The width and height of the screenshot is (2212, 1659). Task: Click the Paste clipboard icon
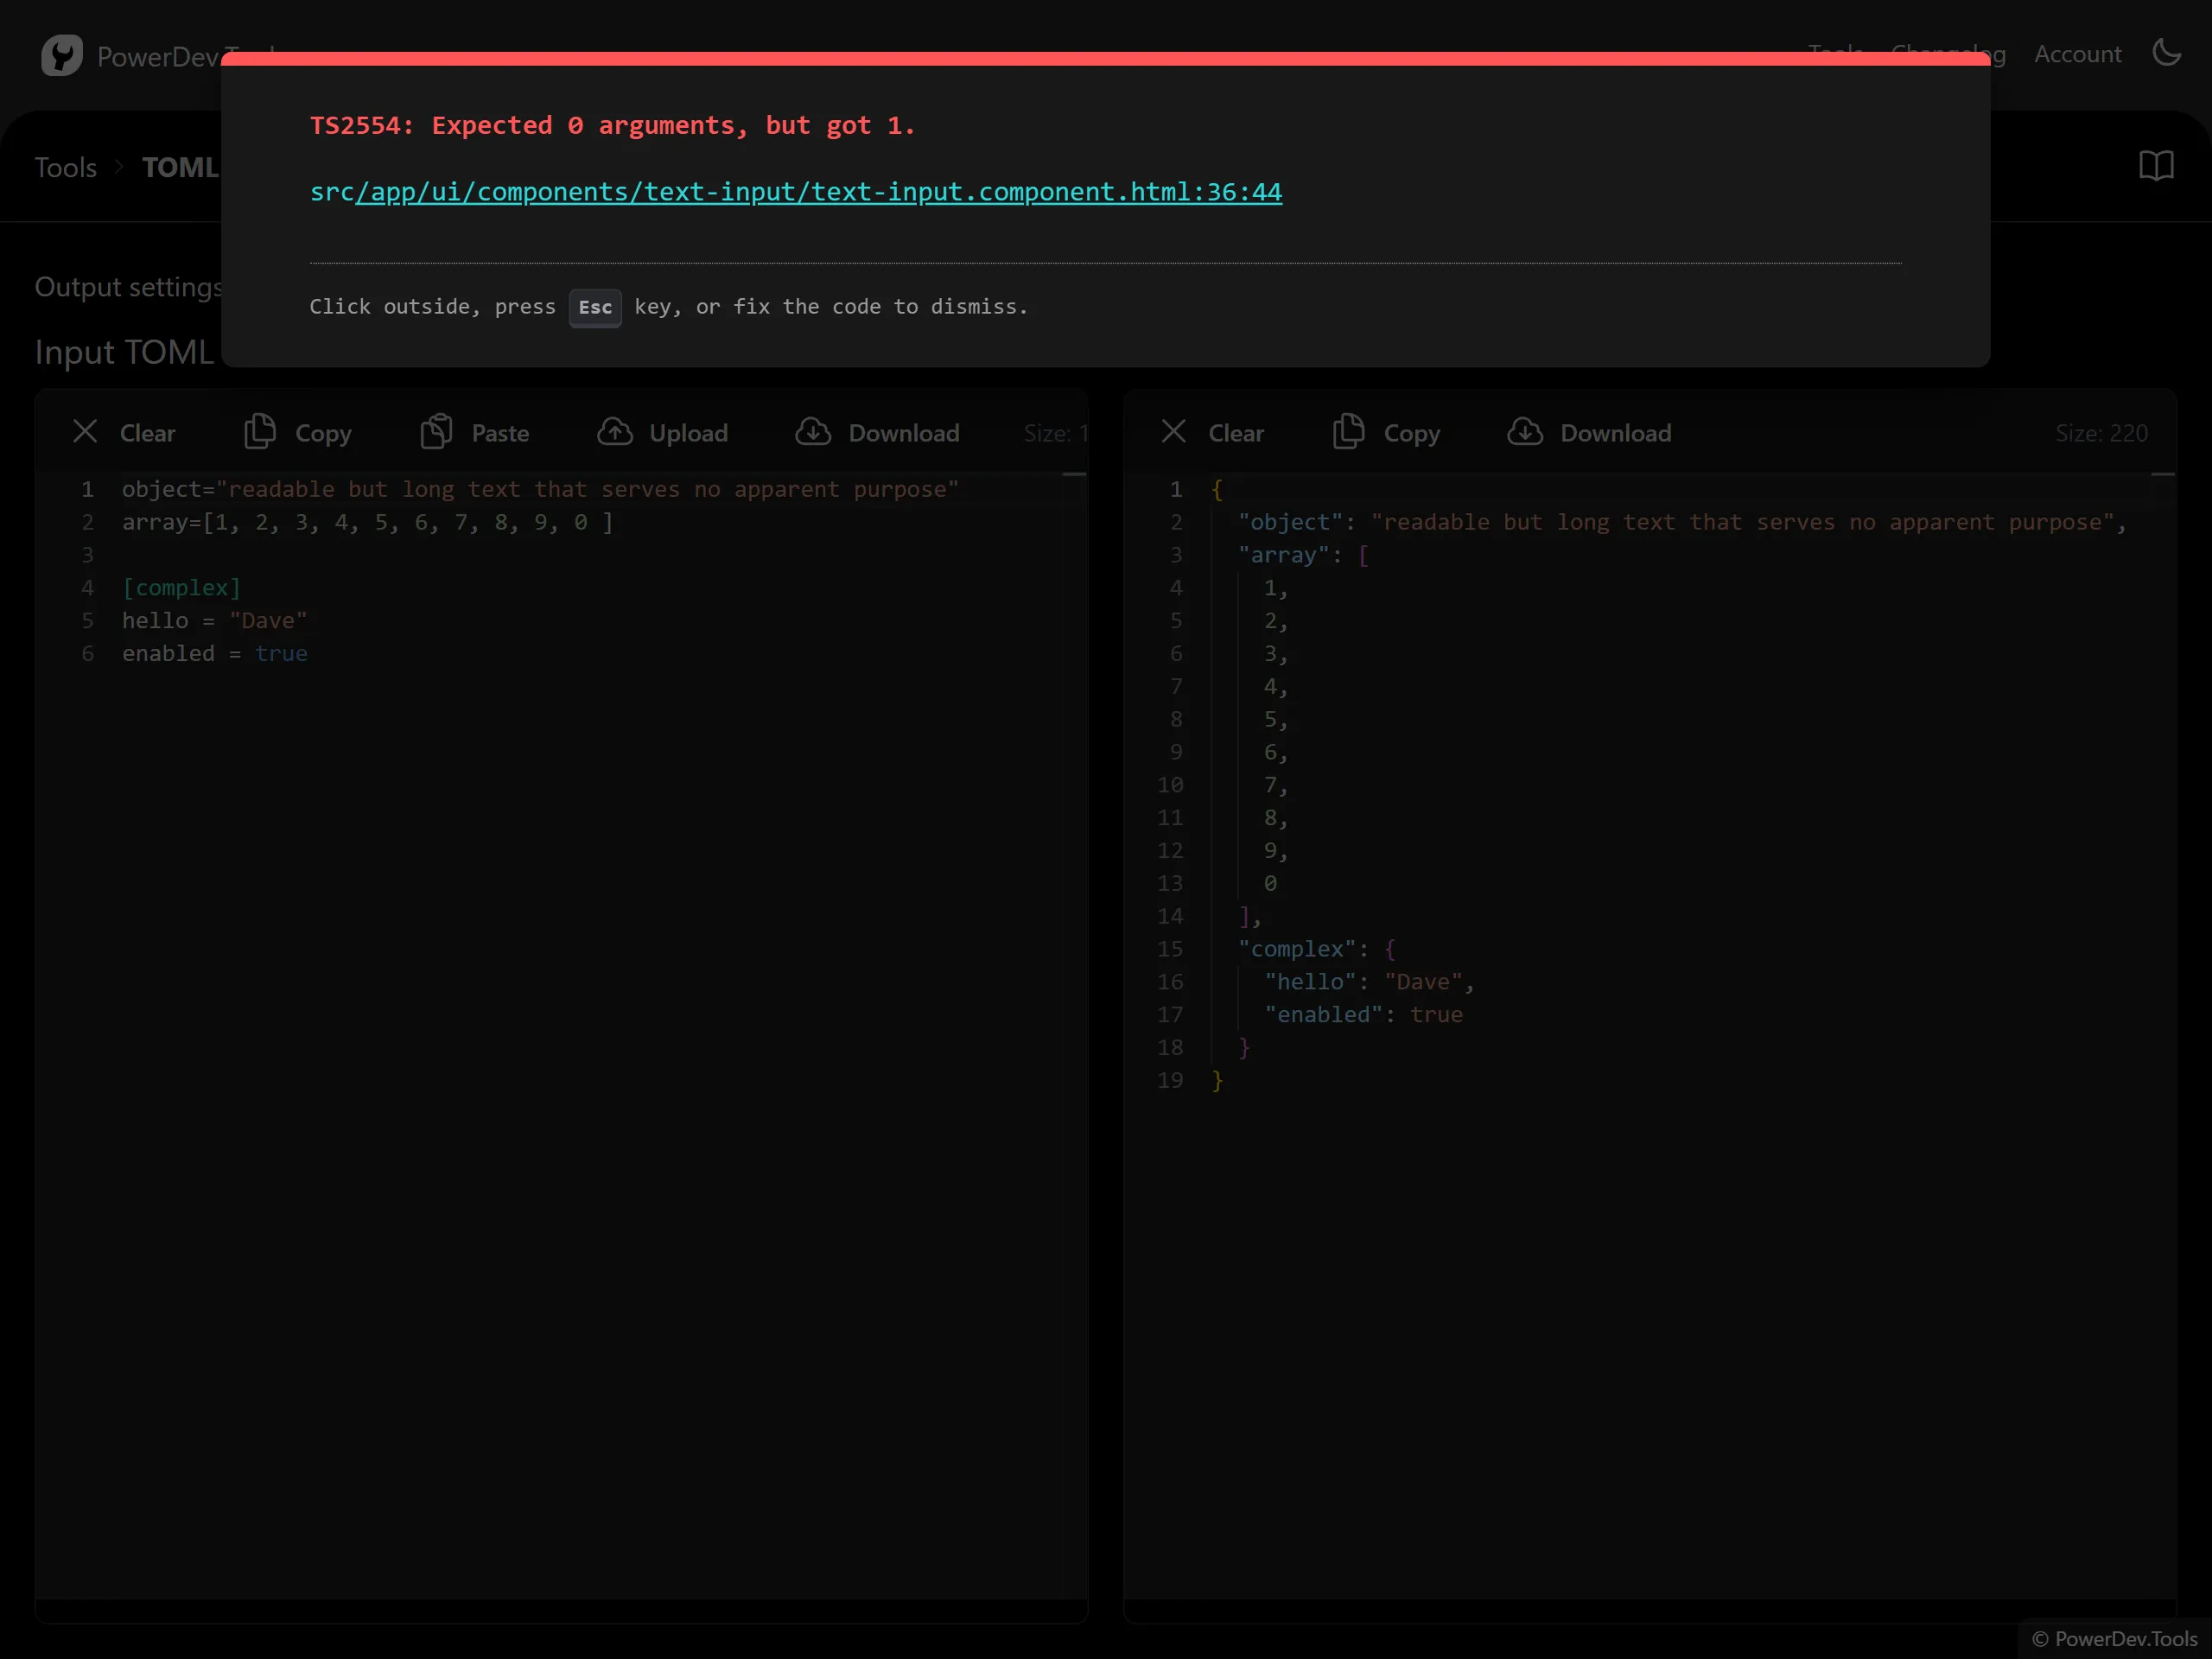(x=436, y=432)
